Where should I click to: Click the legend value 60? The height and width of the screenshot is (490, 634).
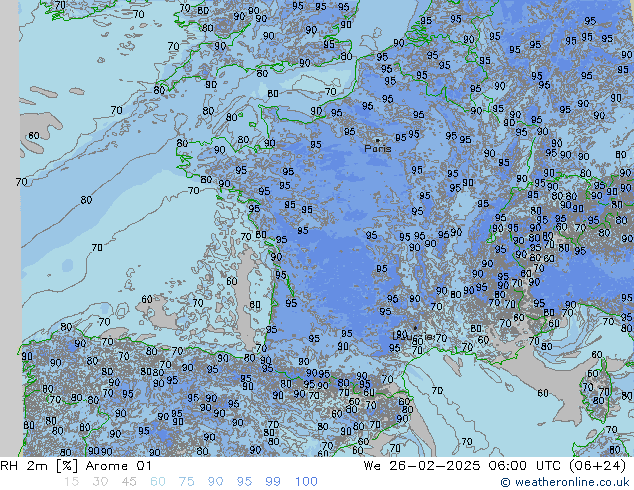pos(158,482)
